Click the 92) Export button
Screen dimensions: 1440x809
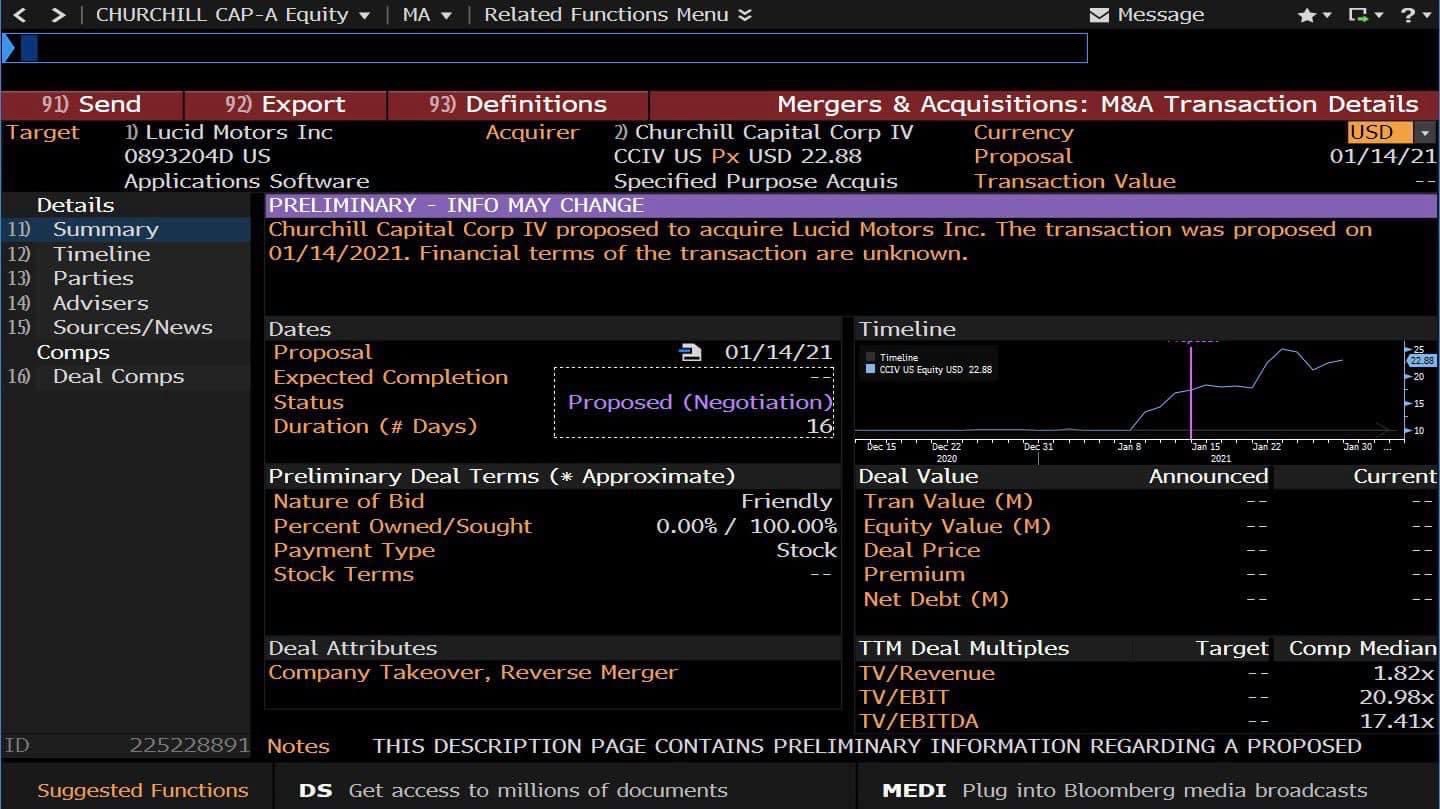click(285, 104)
